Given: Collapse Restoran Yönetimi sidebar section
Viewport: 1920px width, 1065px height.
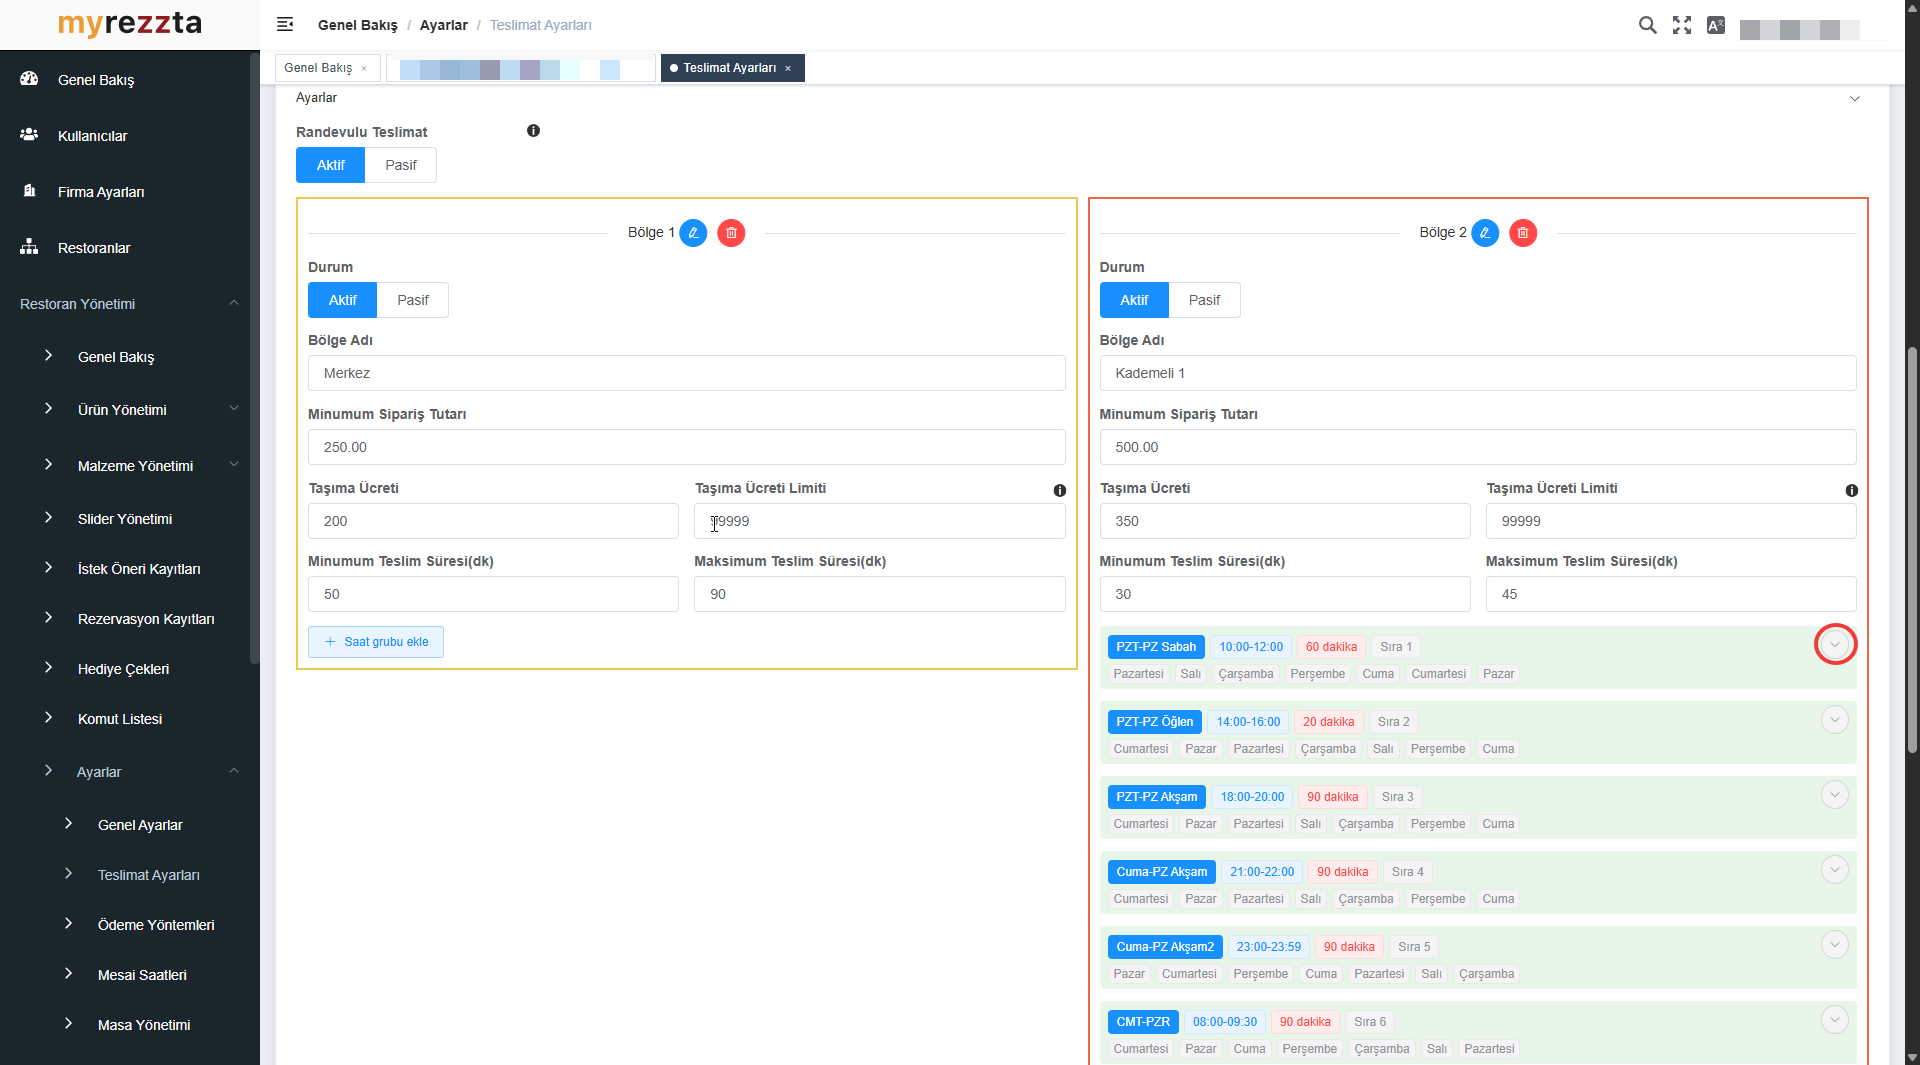Looking at the screenshot, I should coord(234,303).
